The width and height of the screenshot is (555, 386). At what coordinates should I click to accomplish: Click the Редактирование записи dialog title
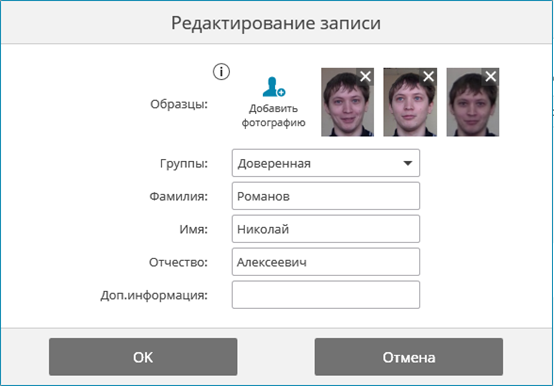coord(276,23)
